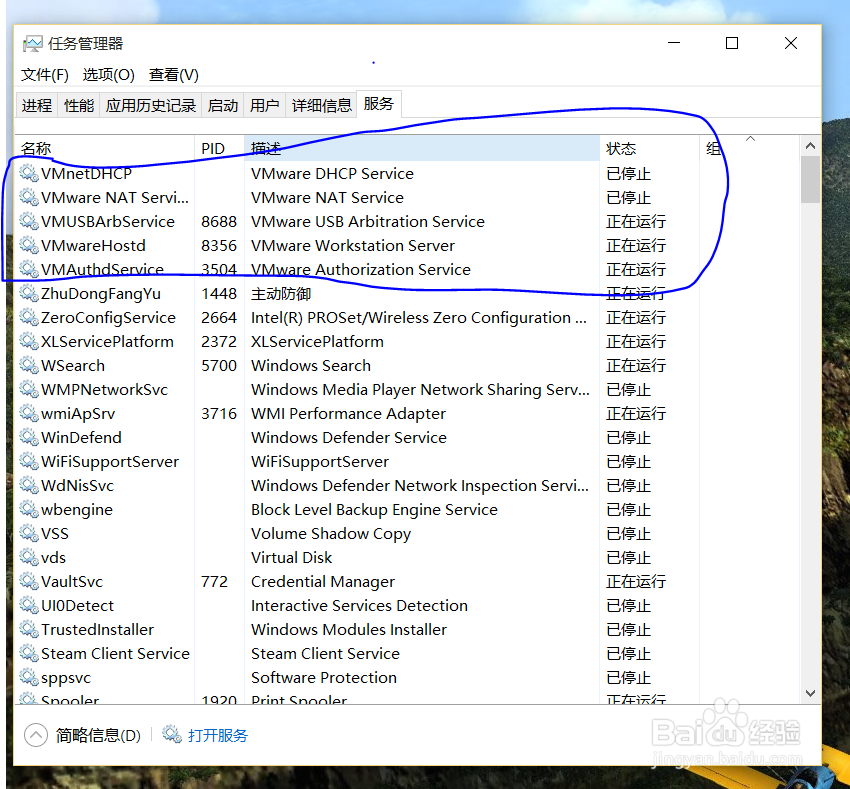Click the gear icon beside sppsvc

click(x=29, y=677)
